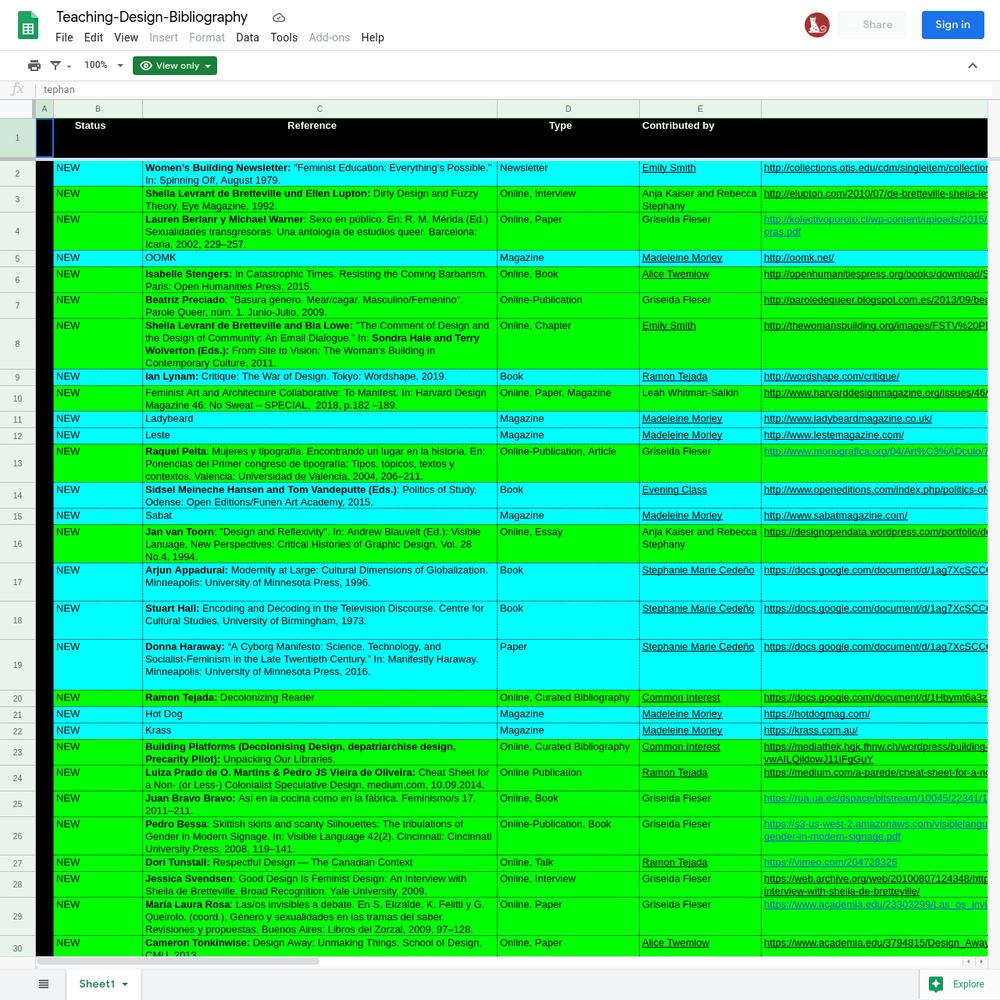
Task: Click the print icon in toolbar
Action: (x=34, y=65)
